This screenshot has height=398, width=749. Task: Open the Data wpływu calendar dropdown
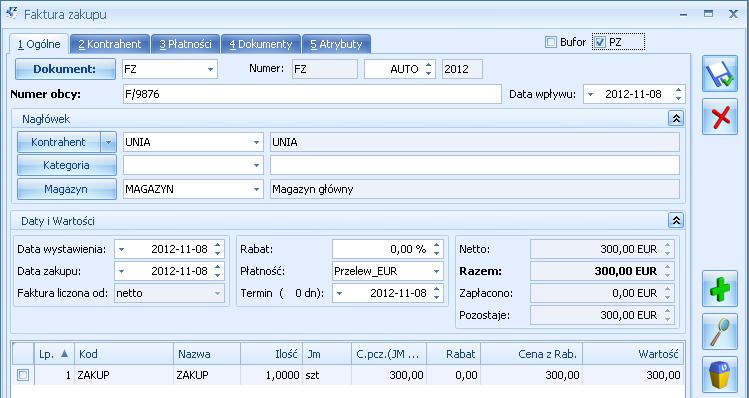pyautogui.click(x=590, y=95)
